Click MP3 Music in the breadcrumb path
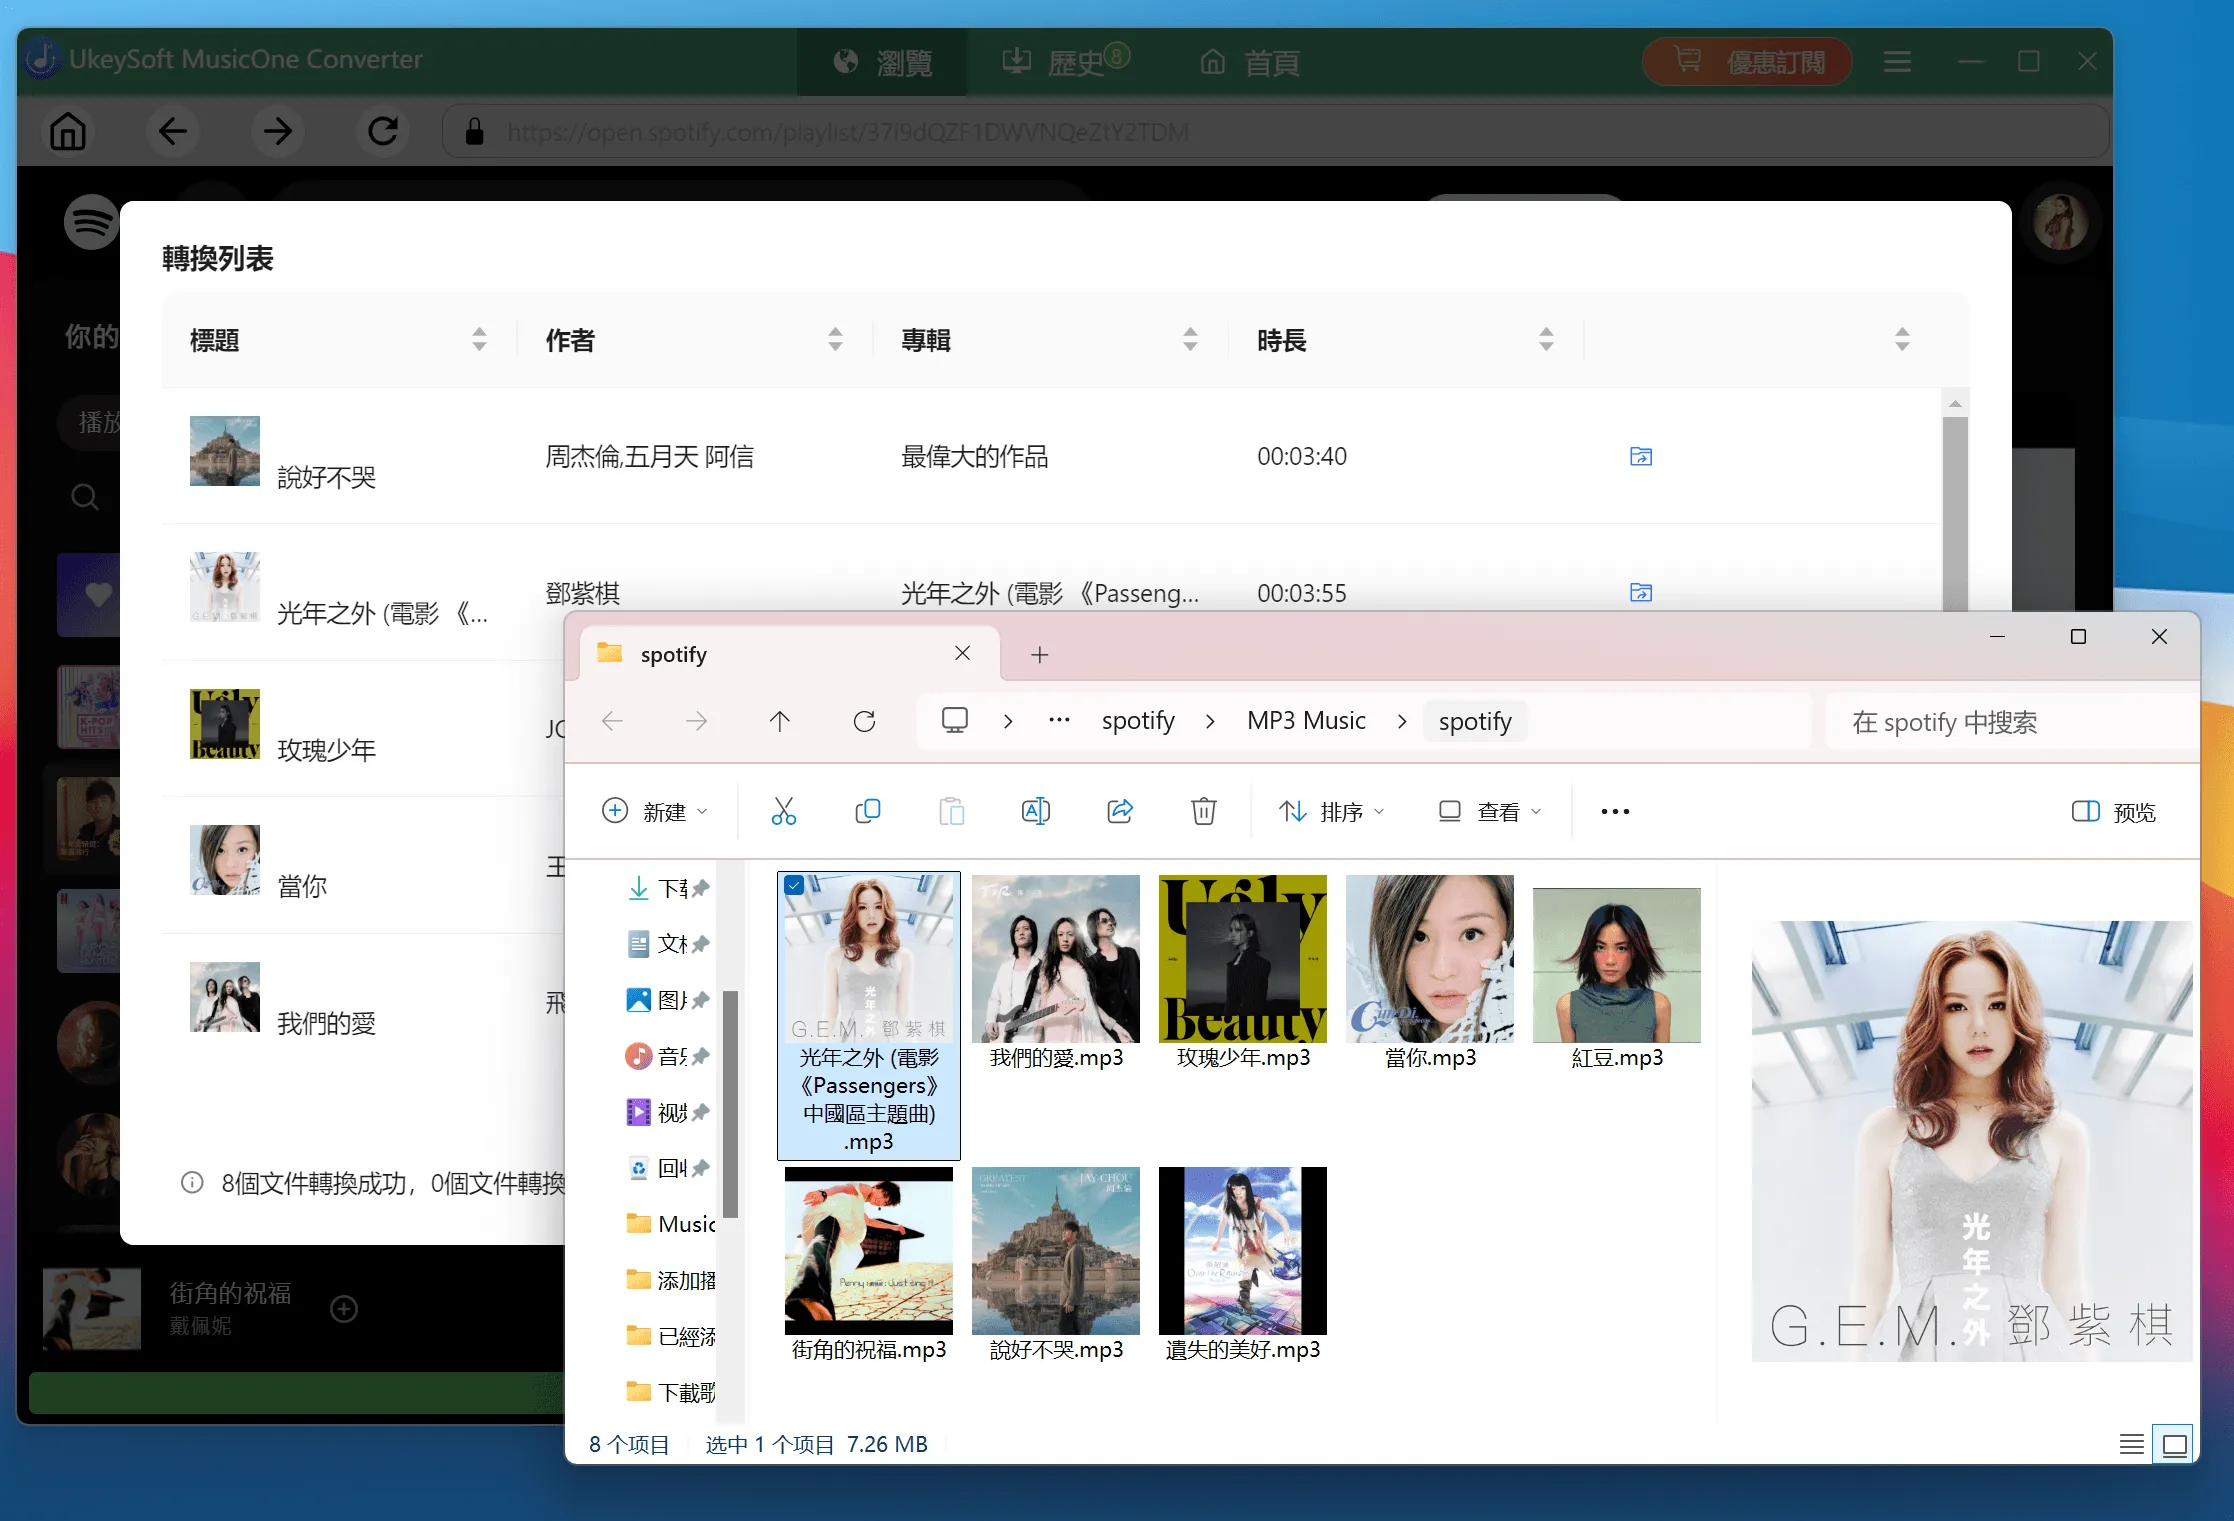Viewport: 2234px width, 1521px height. pyautogui.click(x=1306, y=721)
